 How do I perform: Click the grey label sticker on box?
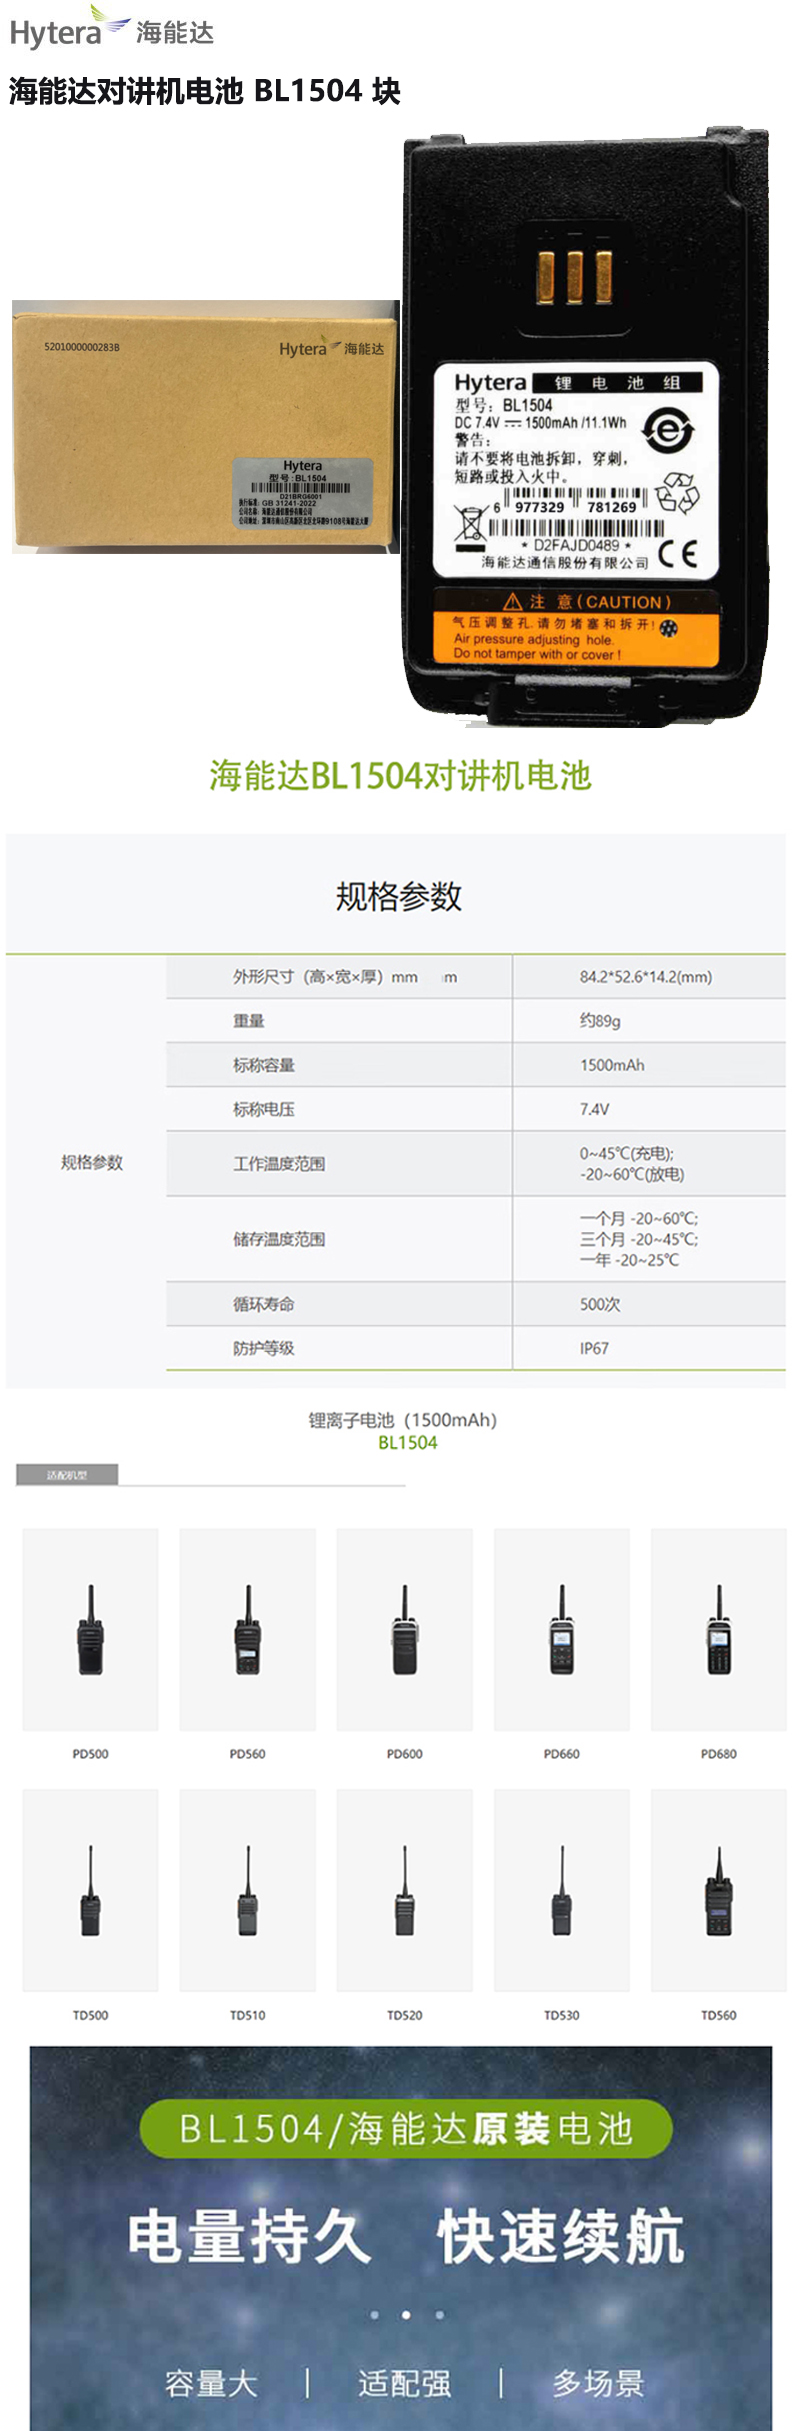303,492
